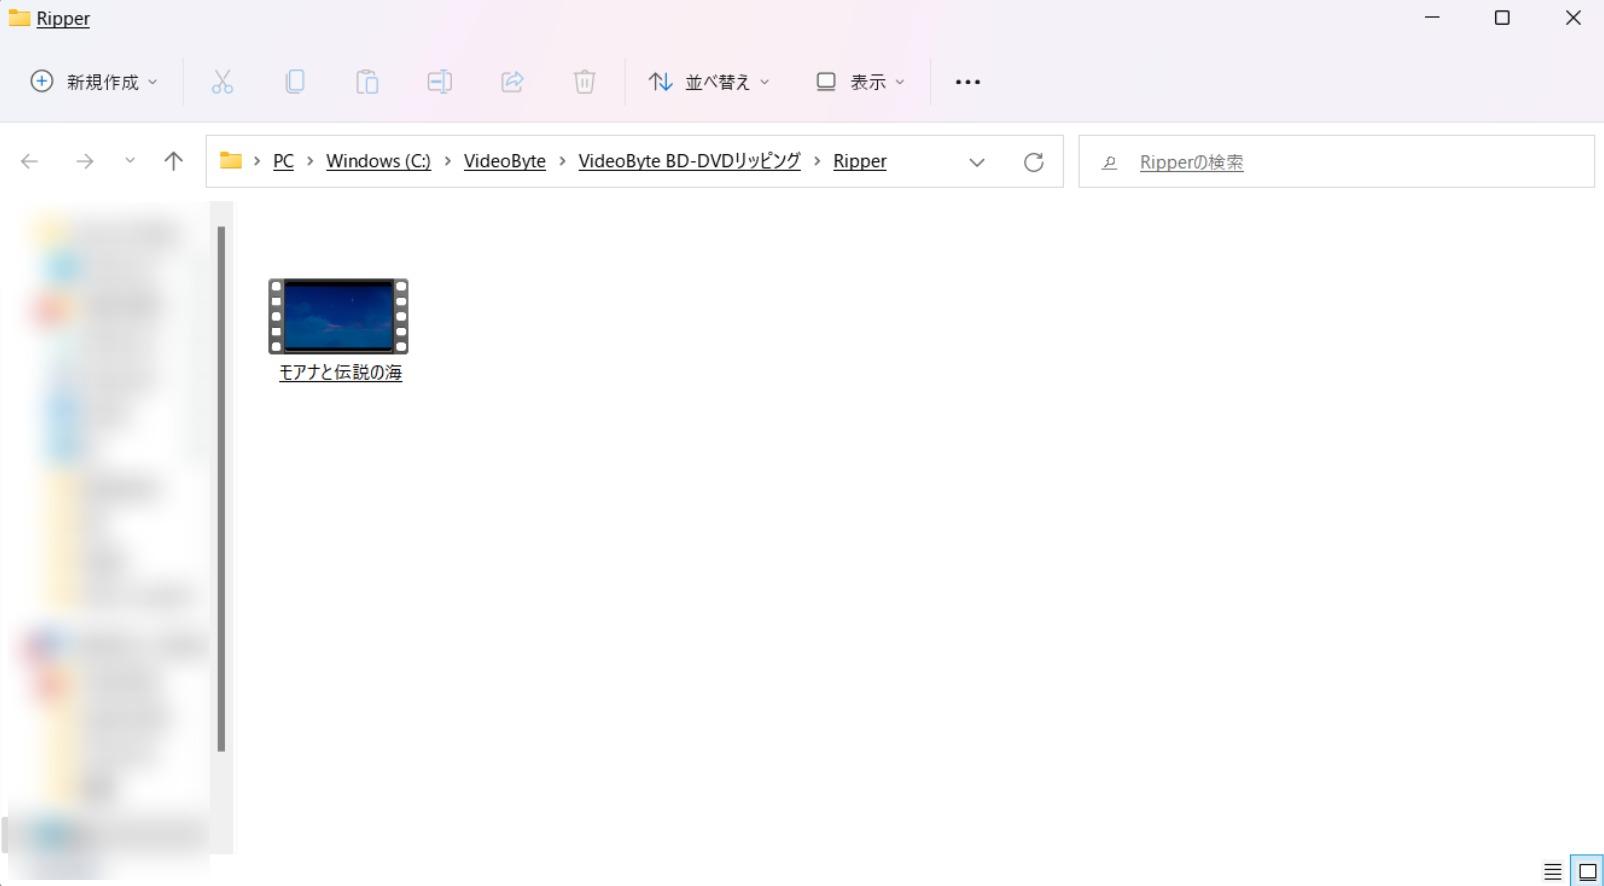Expand the recent locations chevron
1604x886 pixels.
click(x=130, y=161)
